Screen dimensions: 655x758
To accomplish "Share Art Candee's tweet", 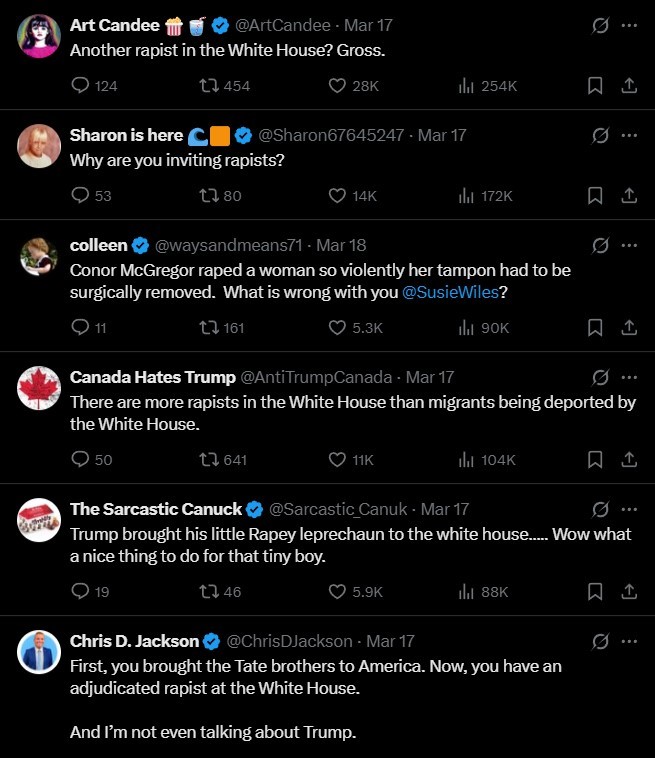I will pos(629,86).
